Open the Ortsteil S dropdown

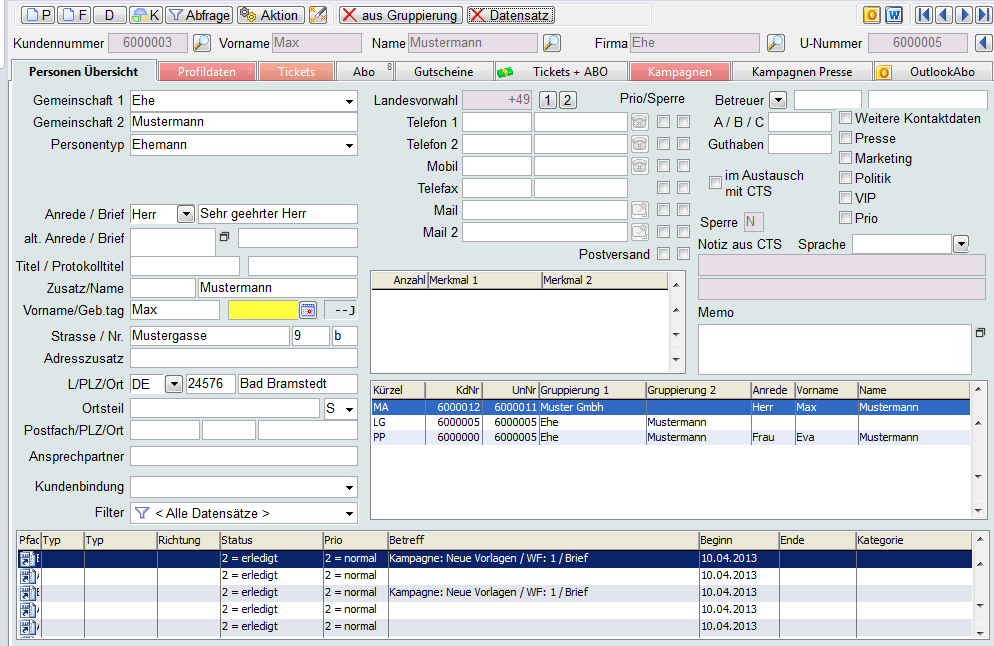pos(349,409)
